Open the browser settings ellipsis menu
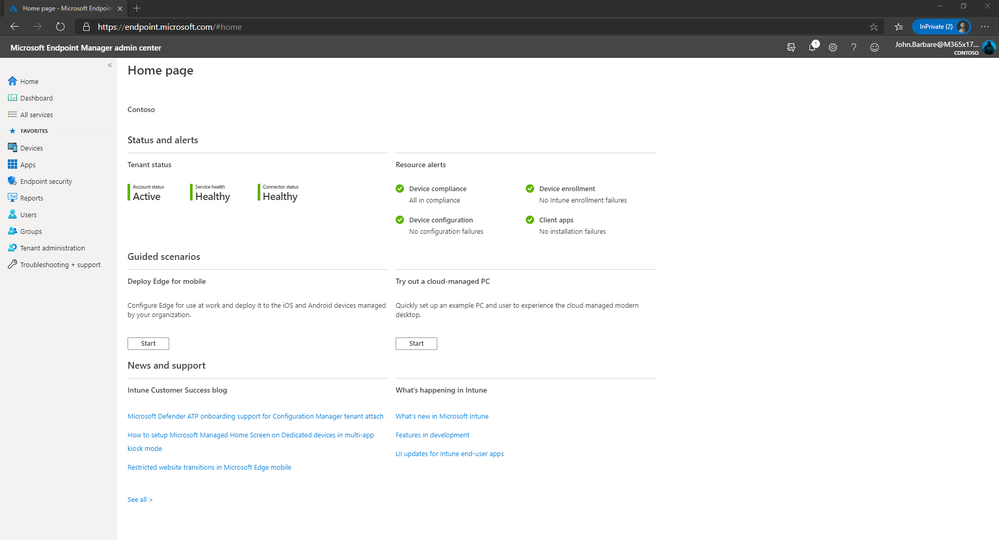Screen dimensions: 999x540 click(x=985, y=27)
